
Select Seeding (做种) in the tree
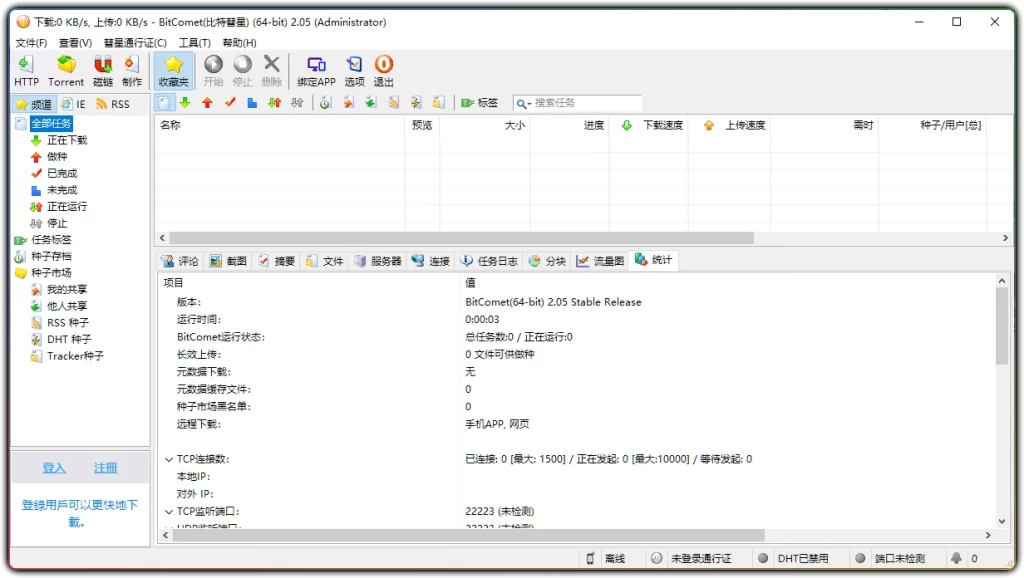[x=57, y=157]
